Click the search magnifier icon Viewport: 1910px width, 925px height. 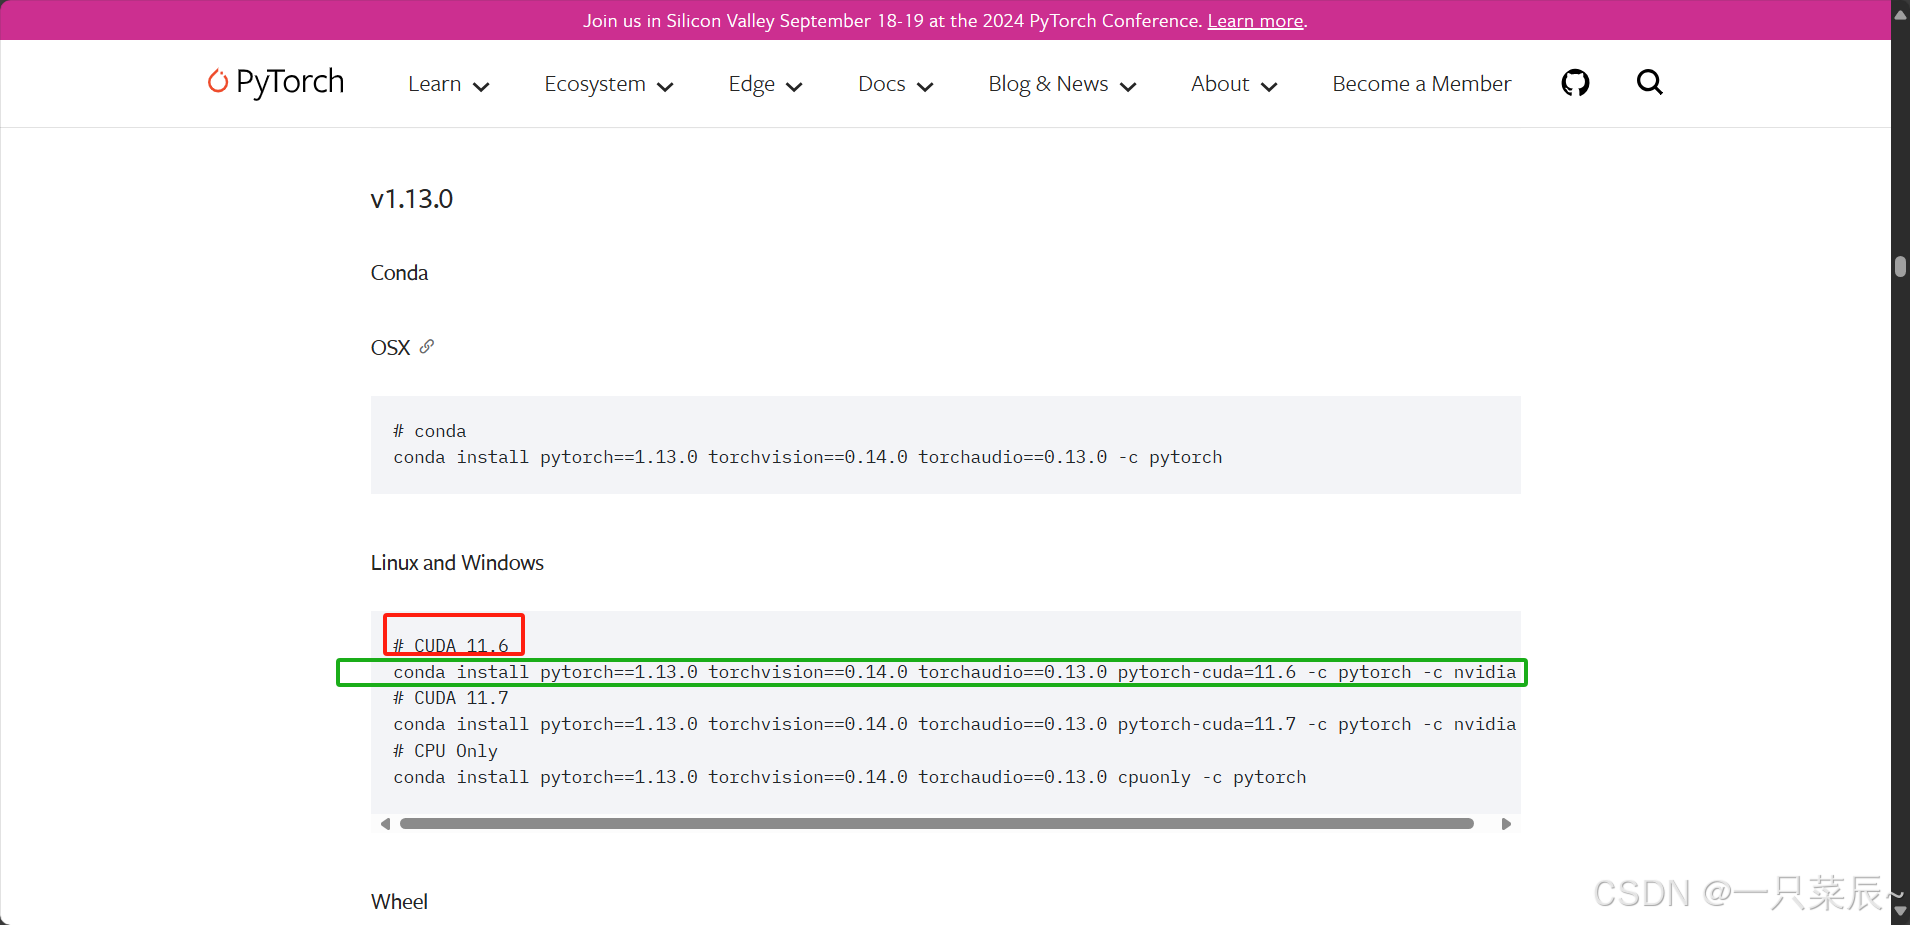pyautogui.click(x=1649, y=83)
